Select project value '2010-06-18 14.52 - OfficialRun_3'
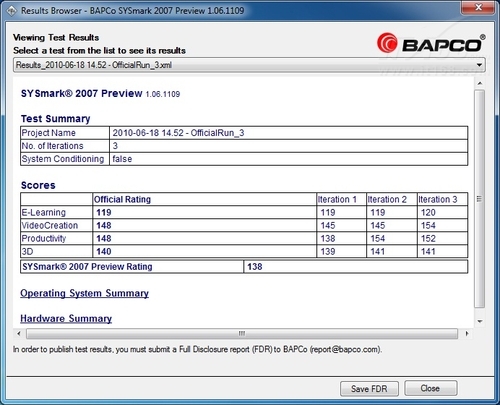The image size is (500, 405). pyautogui.click(x=178, y=133)
